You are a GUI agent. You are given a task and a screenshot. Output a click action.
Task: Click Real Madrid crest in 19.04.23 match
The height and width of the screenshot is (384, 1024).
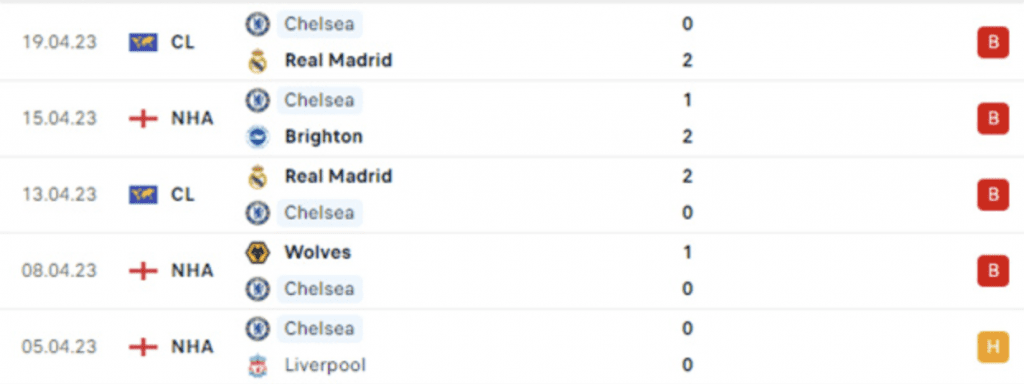point(257,61)
